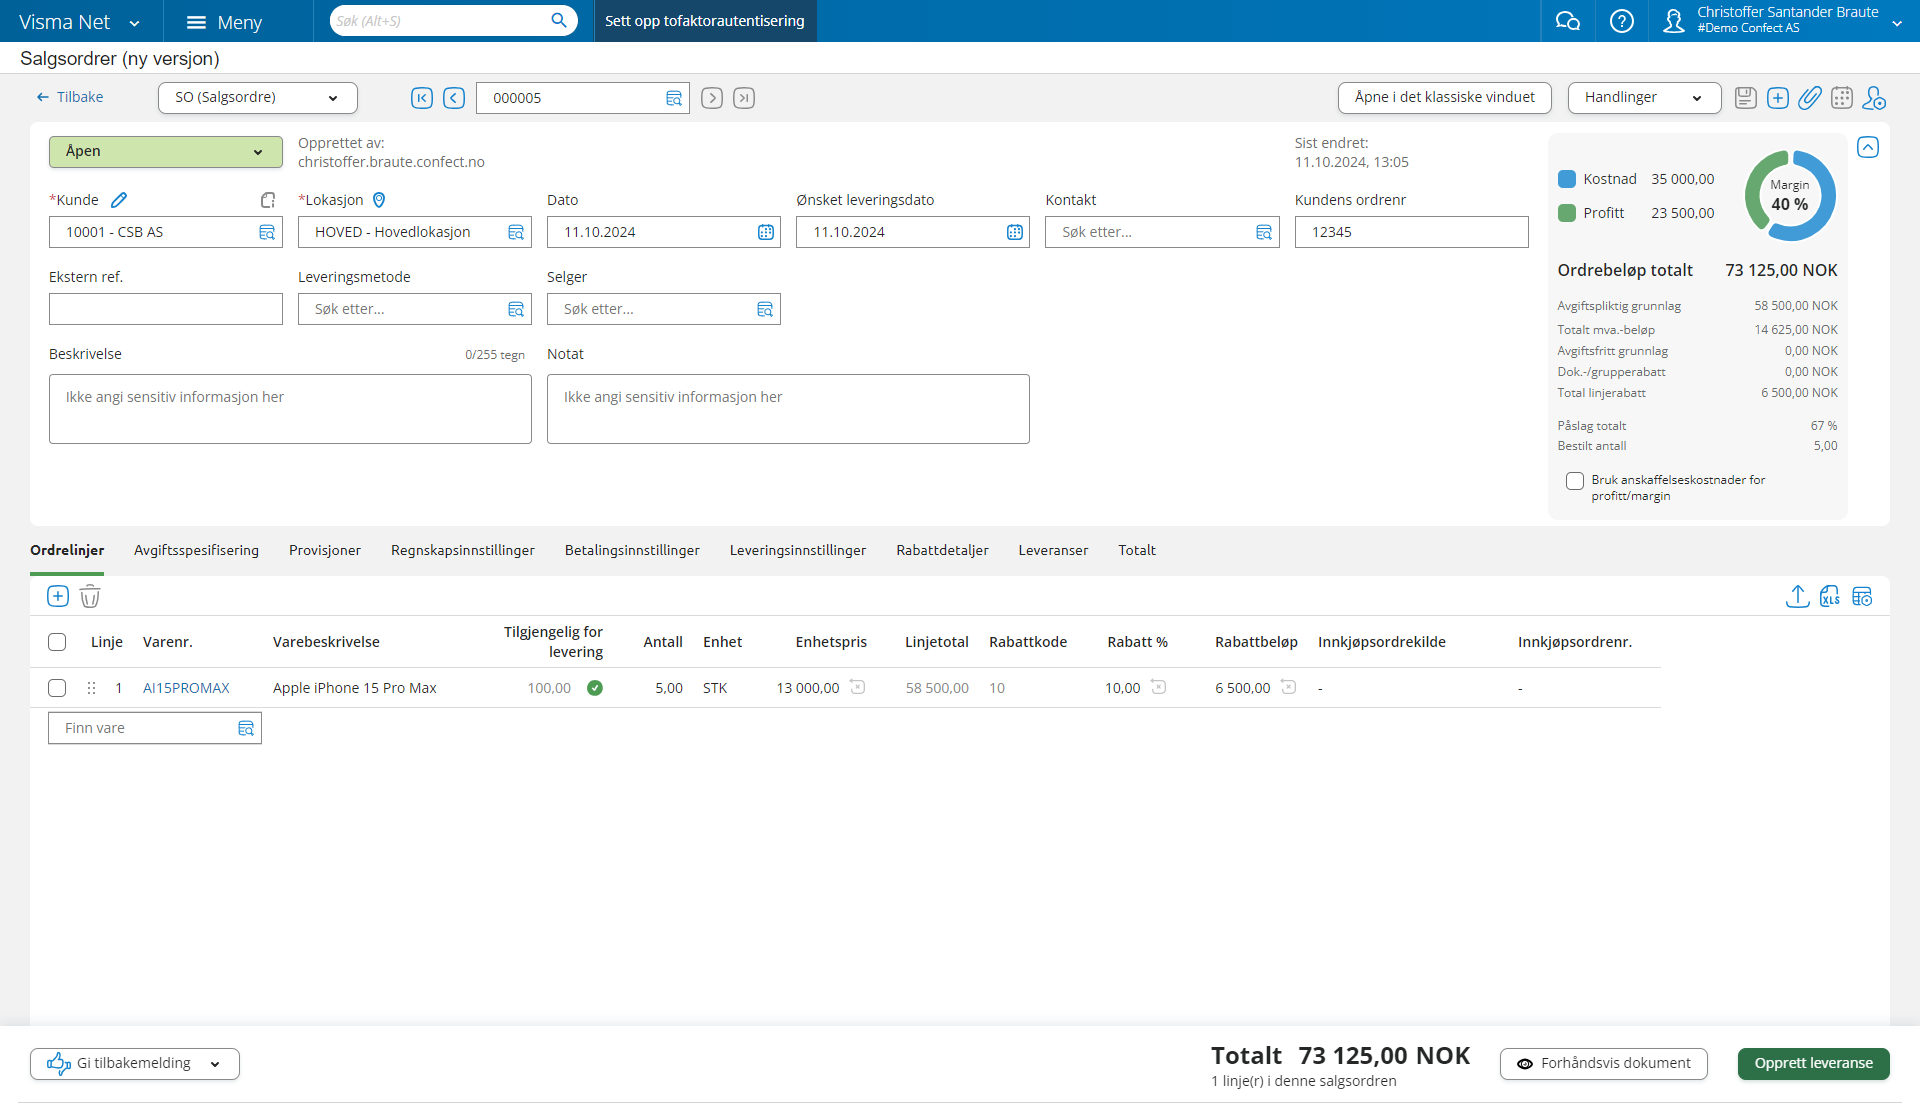Open the help question mark icon
Image resolution: width=1920 pixels, height=1111 pixels.
pyautogui.click(x=1621, y=21)
